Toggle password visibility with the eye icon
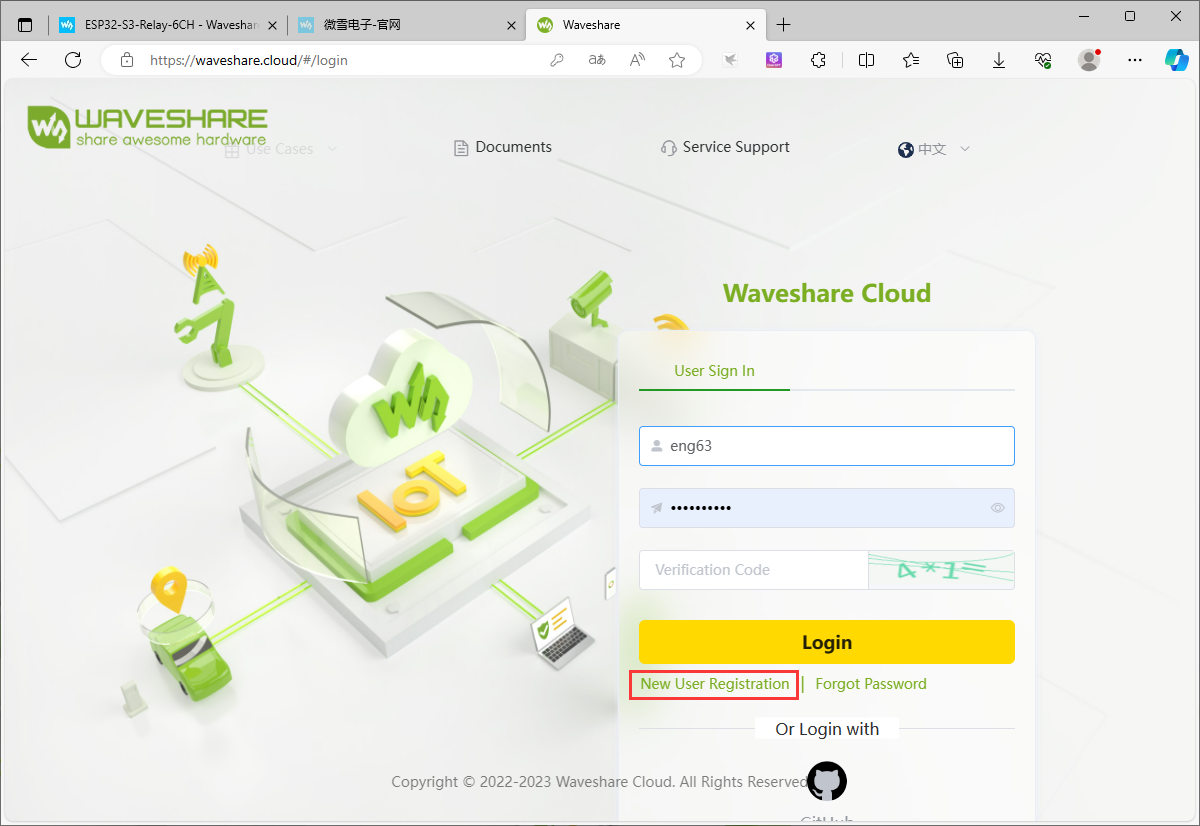Viewport: 1200px width, 826px height. point(997,508)
